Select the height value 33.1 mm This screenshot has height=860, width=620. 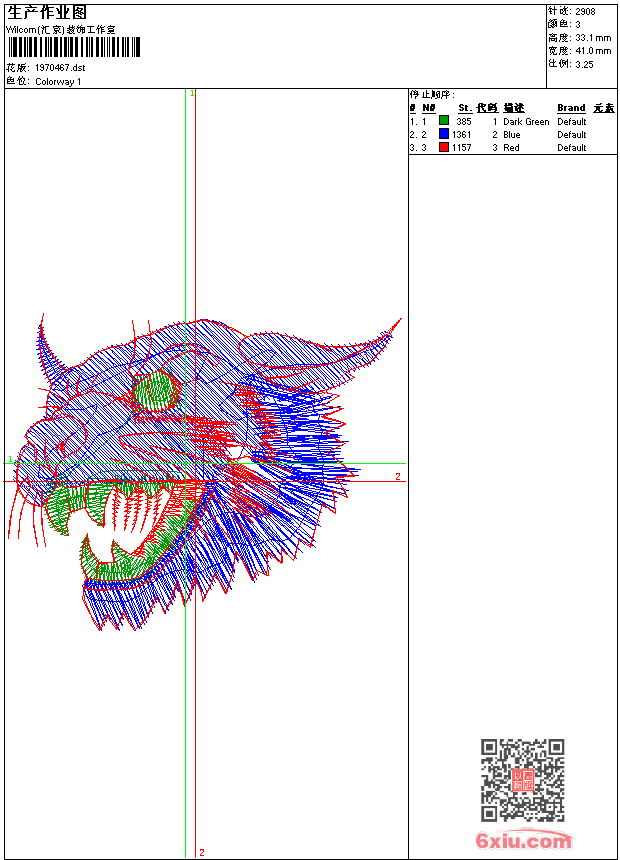(x=593, y=38)
